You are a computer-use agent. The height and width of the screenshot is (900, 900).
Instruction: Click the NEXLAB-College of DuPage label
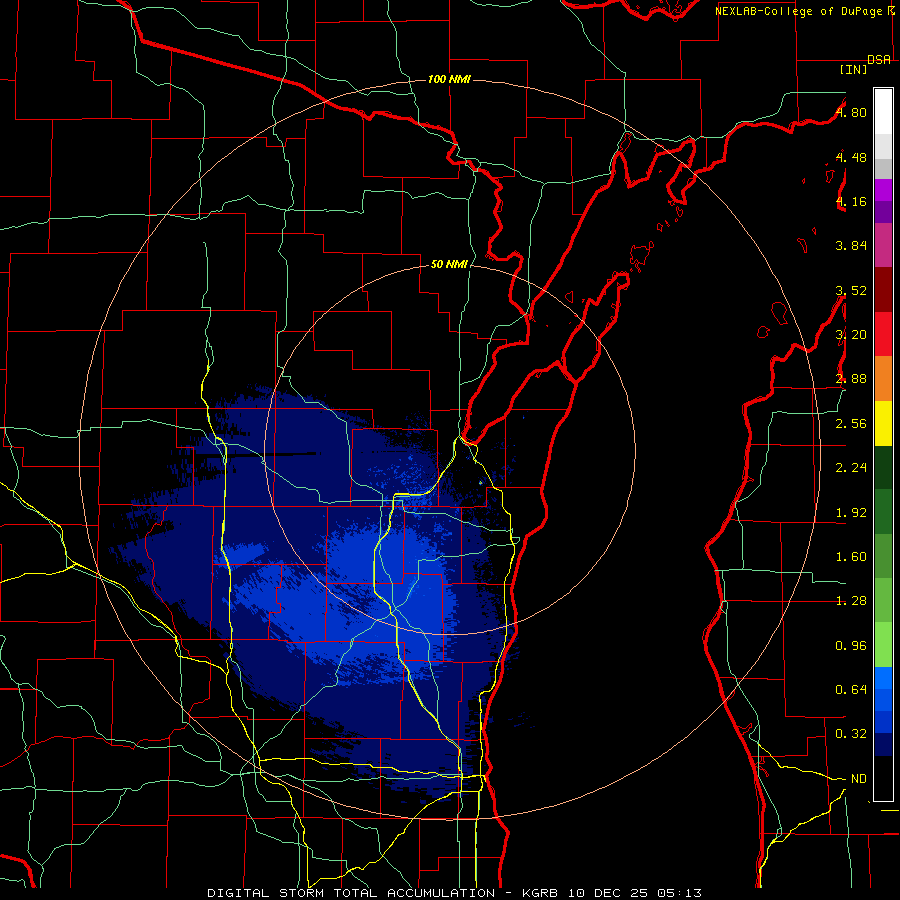(798, 11)
